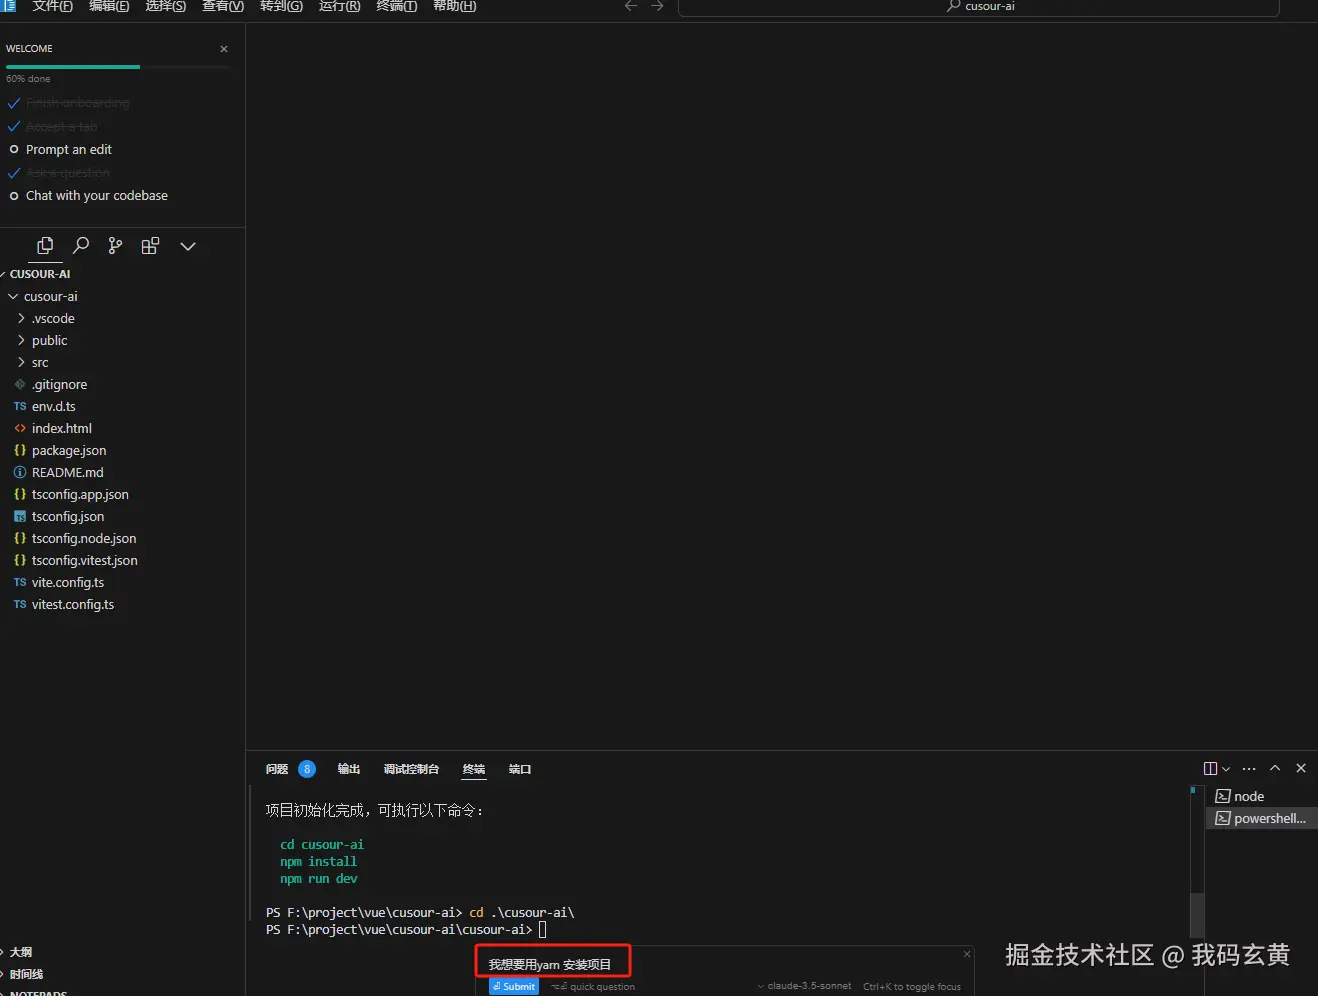This screenshot has width=1318, height=996.
Task: Maximize the panel with the up chevron
Action: click(1275, 768)
